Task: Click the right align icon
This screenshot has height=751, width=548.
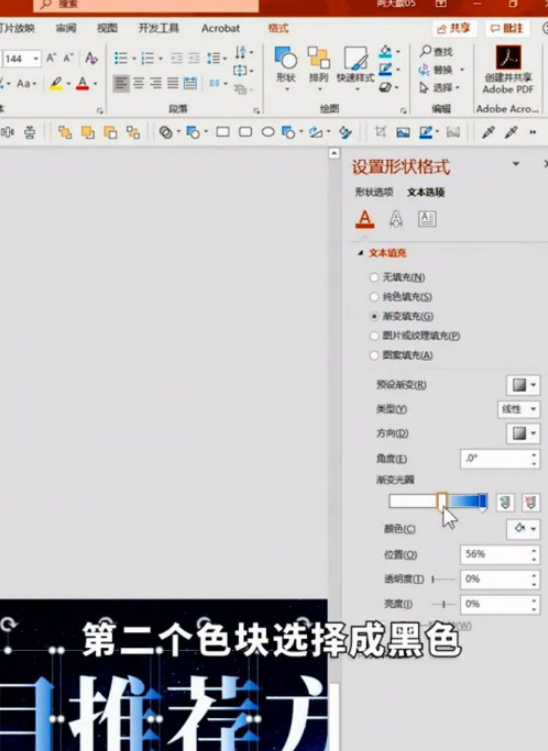Action: [156, 83]
